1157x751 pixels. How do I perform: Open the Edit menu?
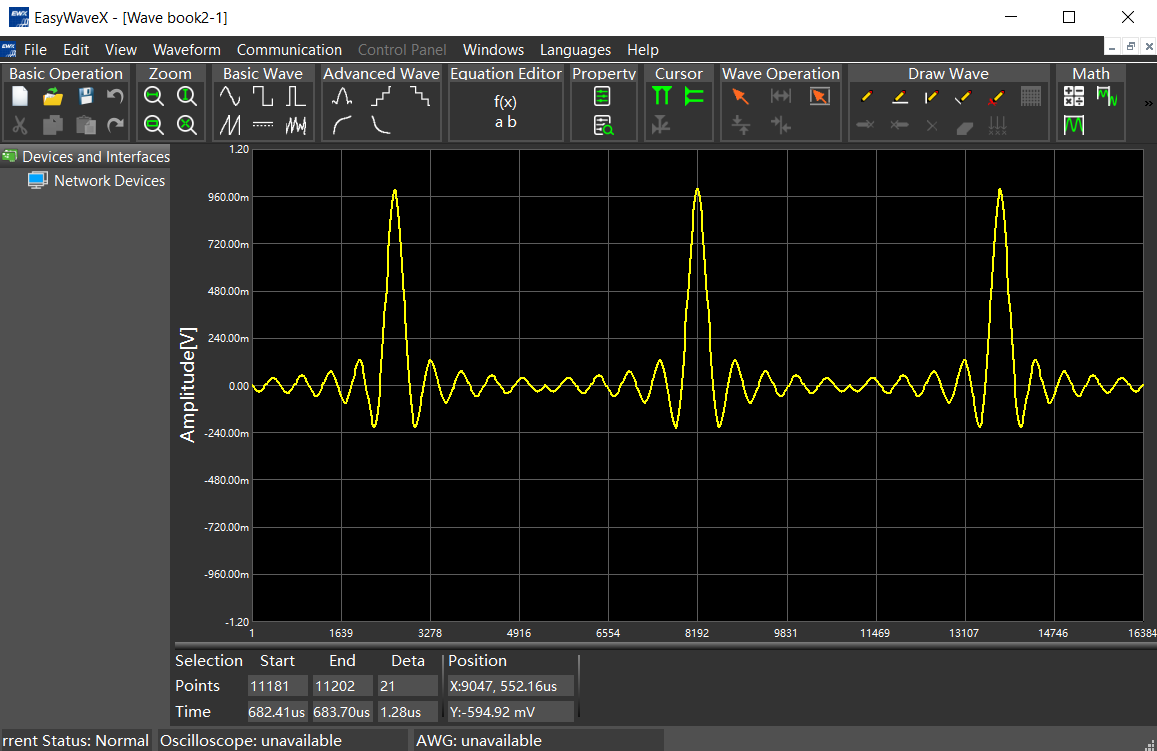76,49
